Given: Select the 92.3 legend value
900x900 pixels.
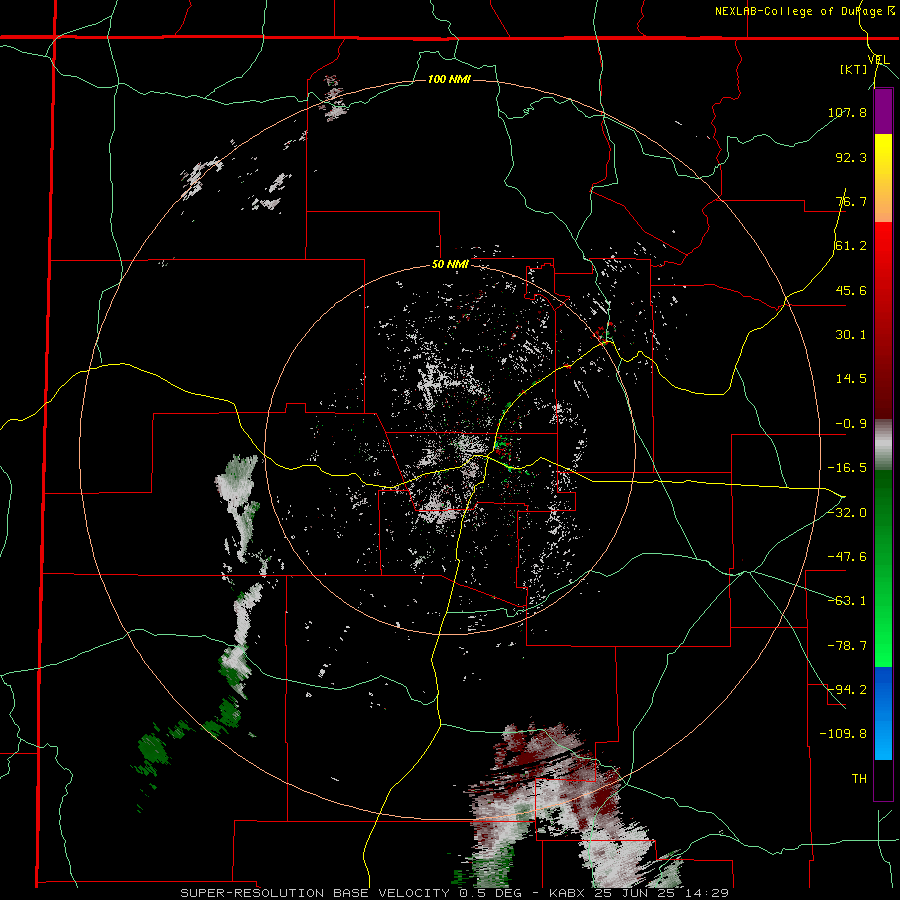Looking at the screenshot, I should point(851,157).
